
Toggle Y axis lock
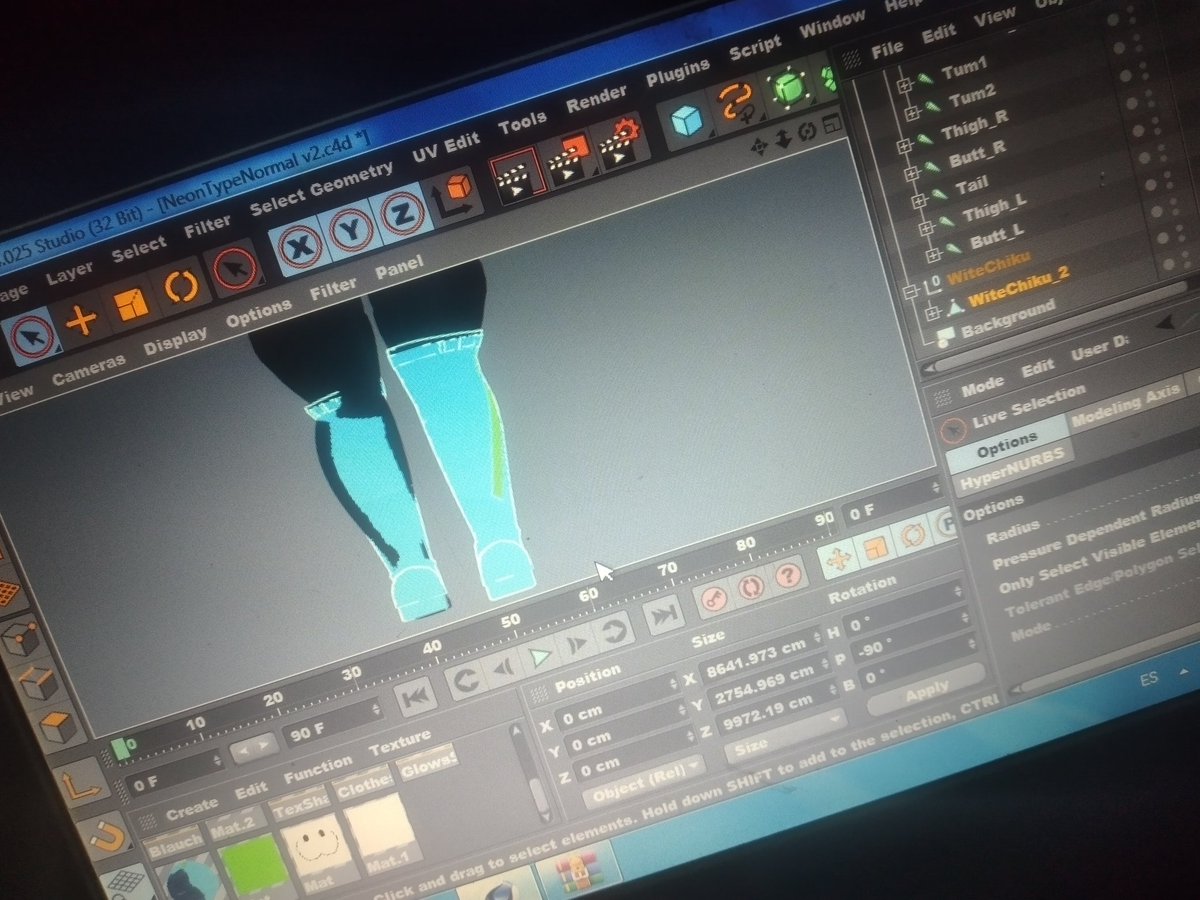click(351, 228)
